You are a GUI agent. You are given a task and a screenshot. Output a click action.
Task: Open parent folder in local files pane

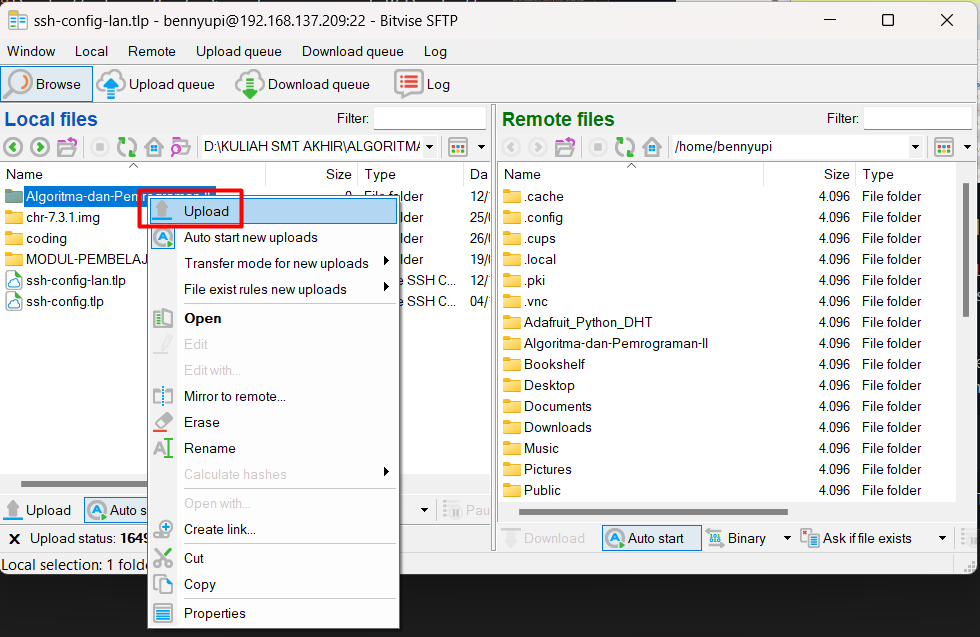(x=67, y=148)
